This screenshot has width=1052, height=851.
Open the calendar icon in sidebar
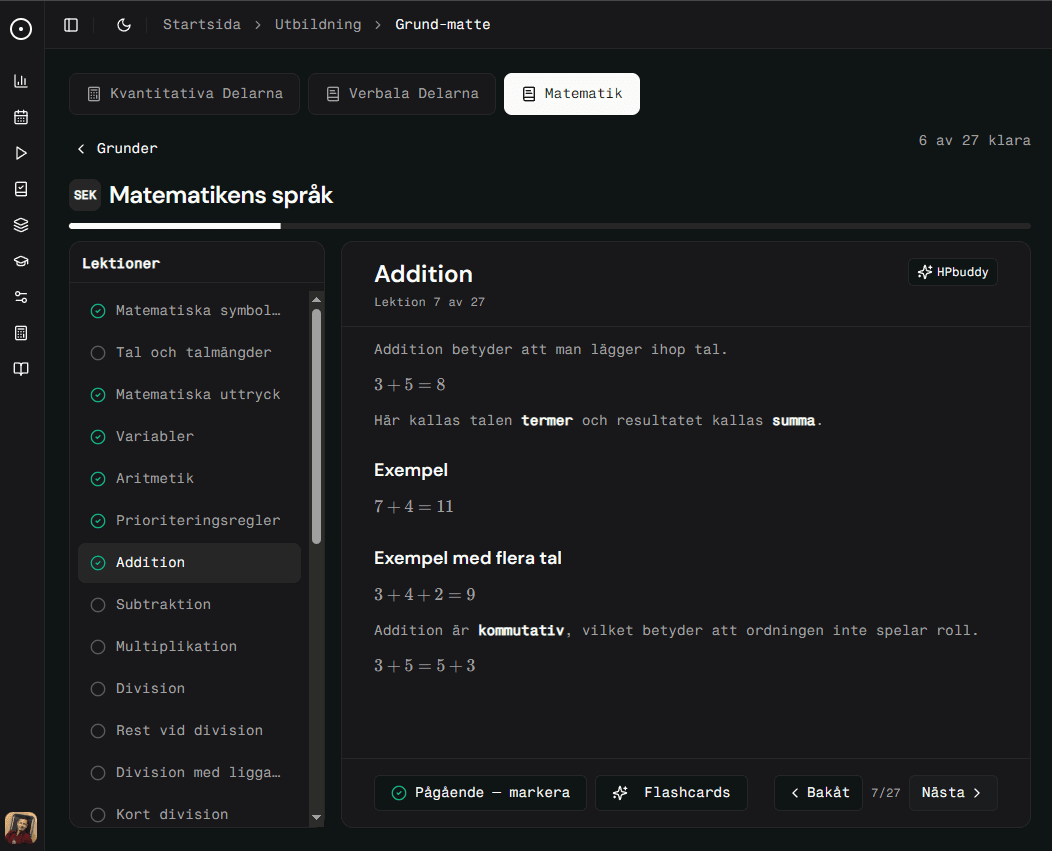(21, 117)
